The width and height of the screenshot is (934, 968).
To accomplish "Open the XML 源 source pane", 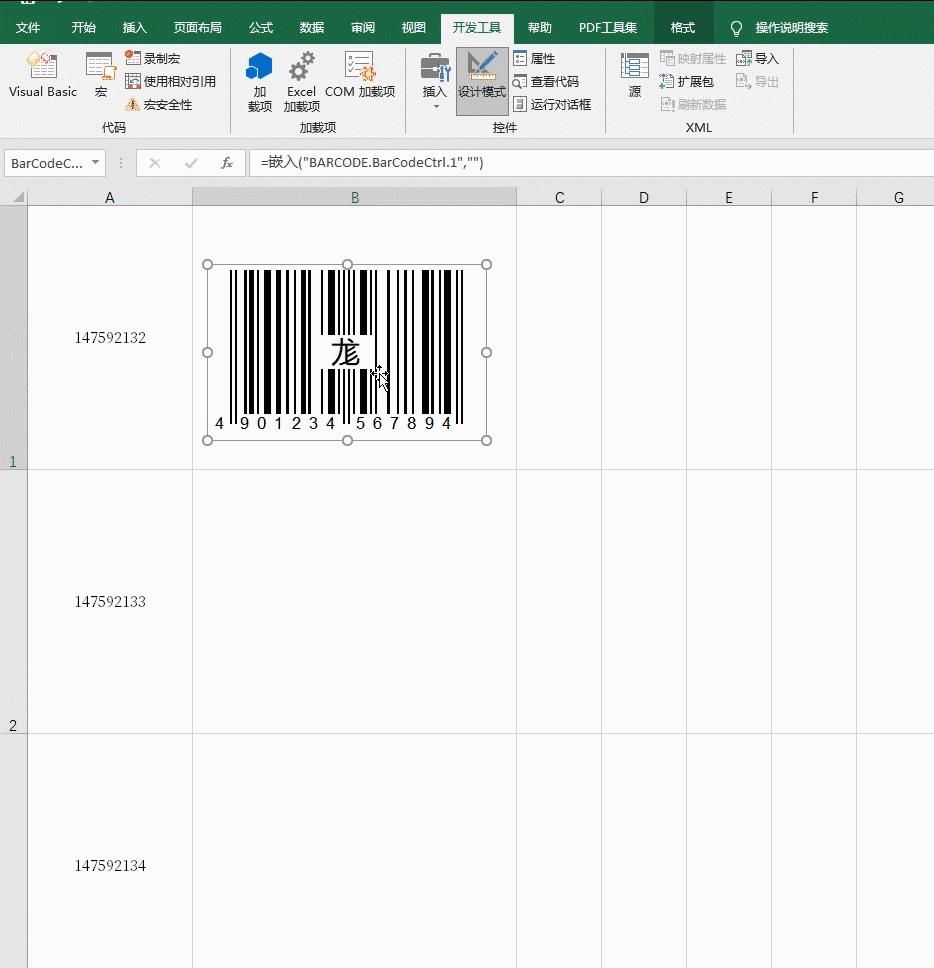I will [x=635, y=75].
